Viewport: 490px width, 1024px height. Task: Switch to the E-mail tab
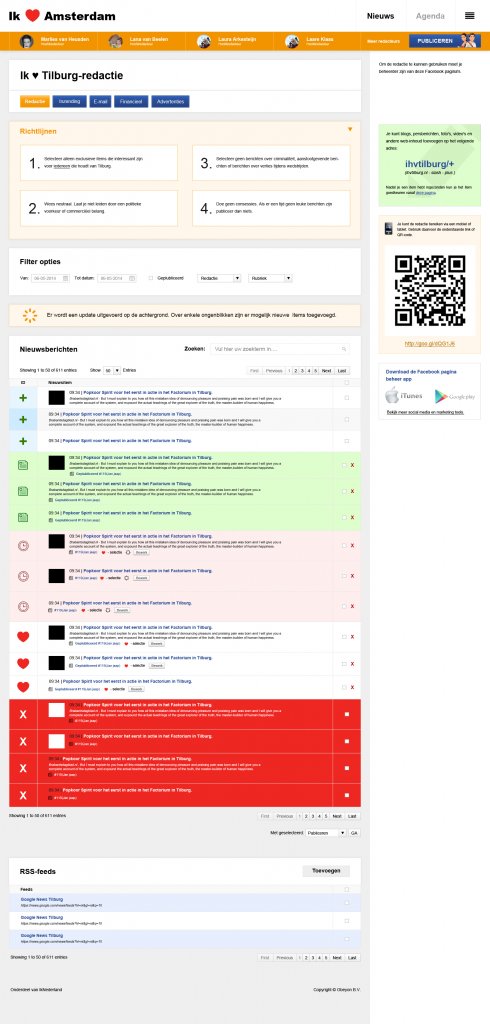(x=100, y=101)
